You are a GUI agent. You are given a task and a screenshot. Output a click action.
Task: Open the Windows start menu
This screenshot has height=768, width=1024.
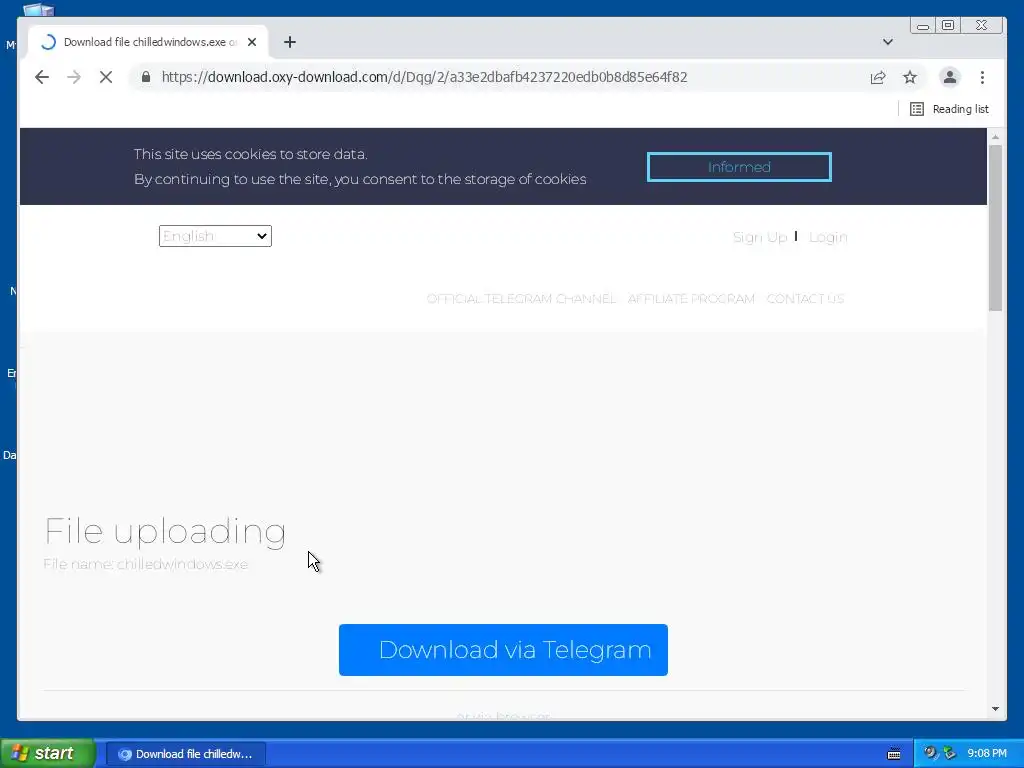coord(47,753)
